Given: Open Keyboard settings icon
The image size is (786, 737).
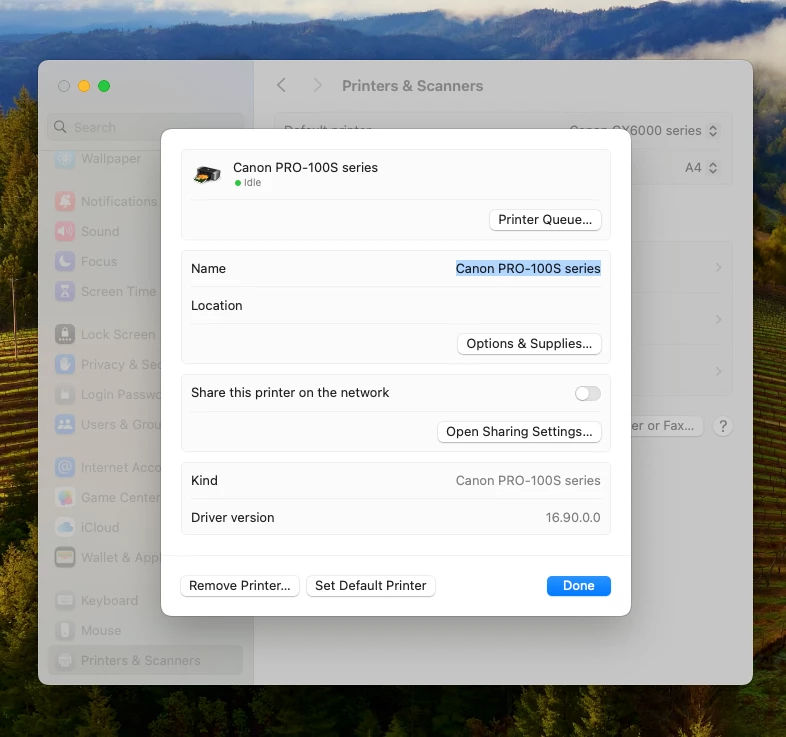Looking at the screenshot, I should (x=65, y=600).
